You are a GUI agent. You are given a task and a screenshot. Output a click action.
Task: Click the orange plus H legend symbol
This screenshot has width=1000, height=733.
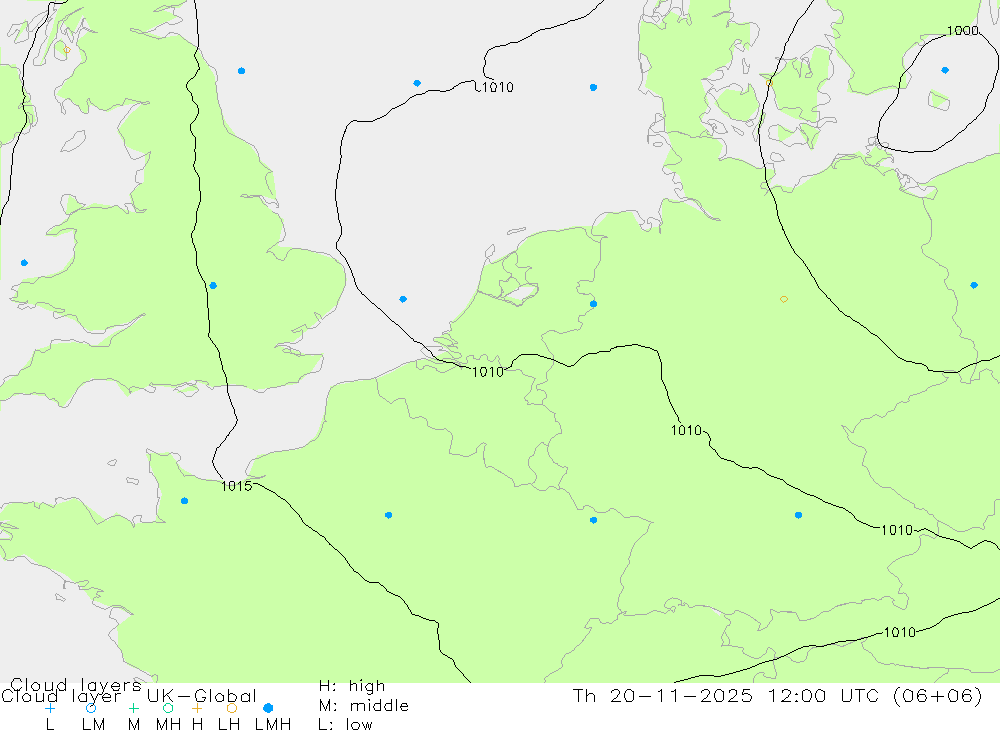pyautogui.click(x=197, y=708)
